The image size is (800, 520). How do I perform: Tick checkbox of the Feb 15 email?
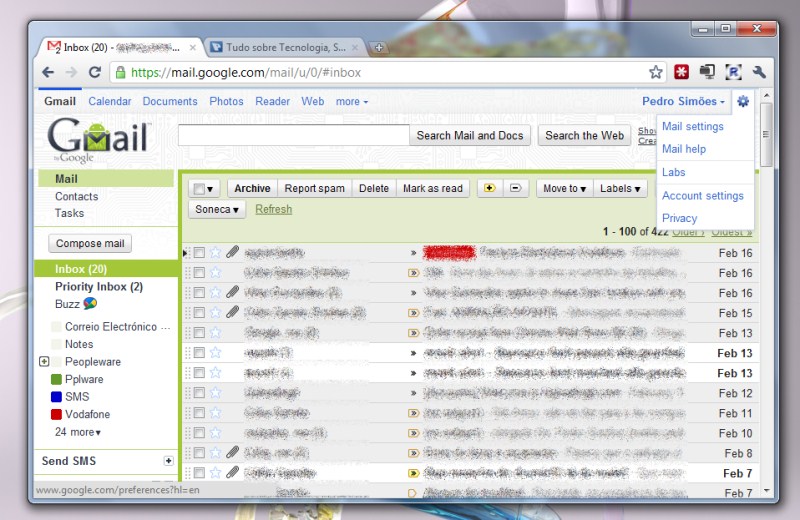coord(199,312)
